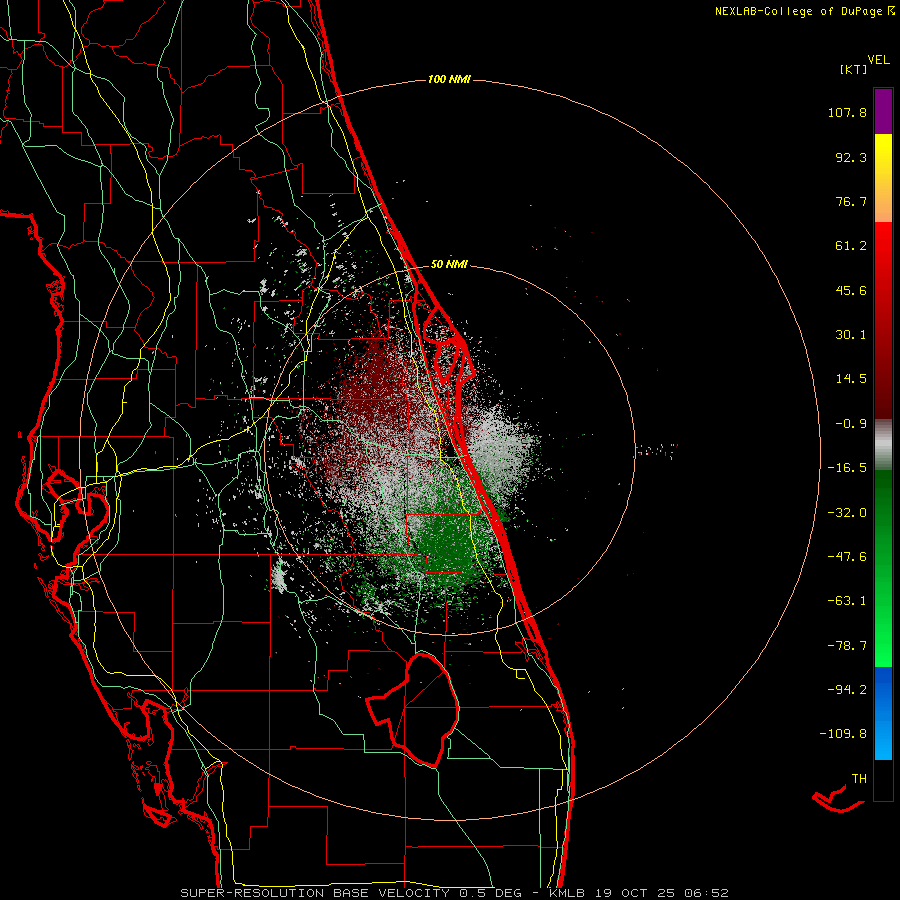
Task: Click the 30.1 velocity scale value
Action: click(x=851, y=335)
